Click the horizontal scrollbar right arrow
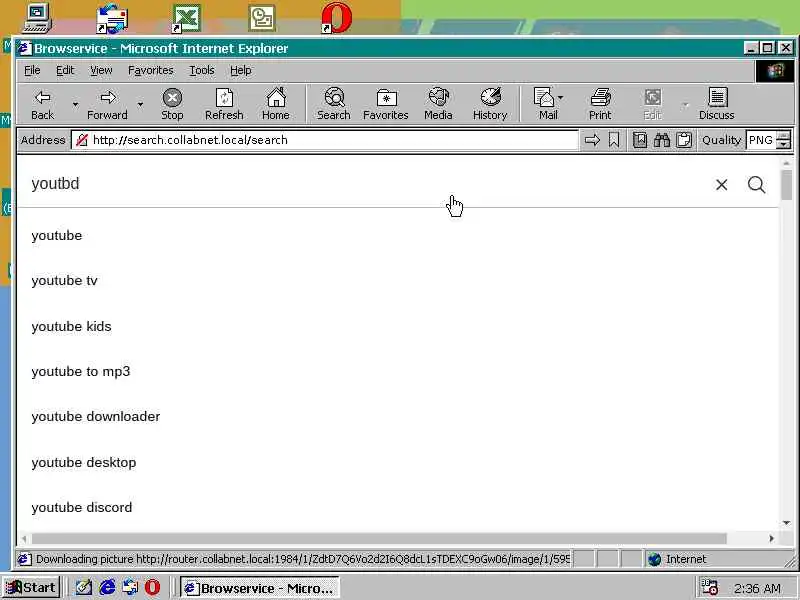The width and height of the screenshot is (800, 600). (772, 538)
